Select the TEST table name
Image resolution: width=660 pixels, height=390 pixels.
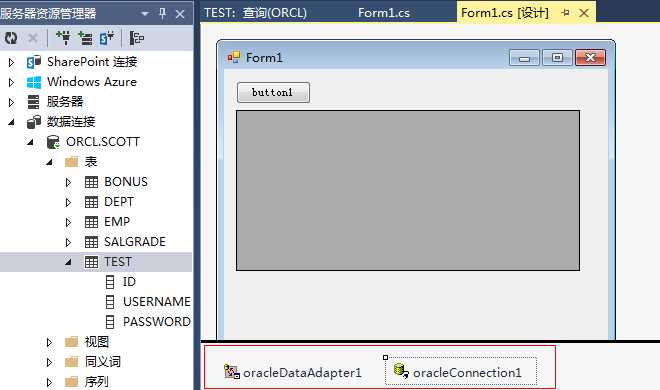click(118, 262)
